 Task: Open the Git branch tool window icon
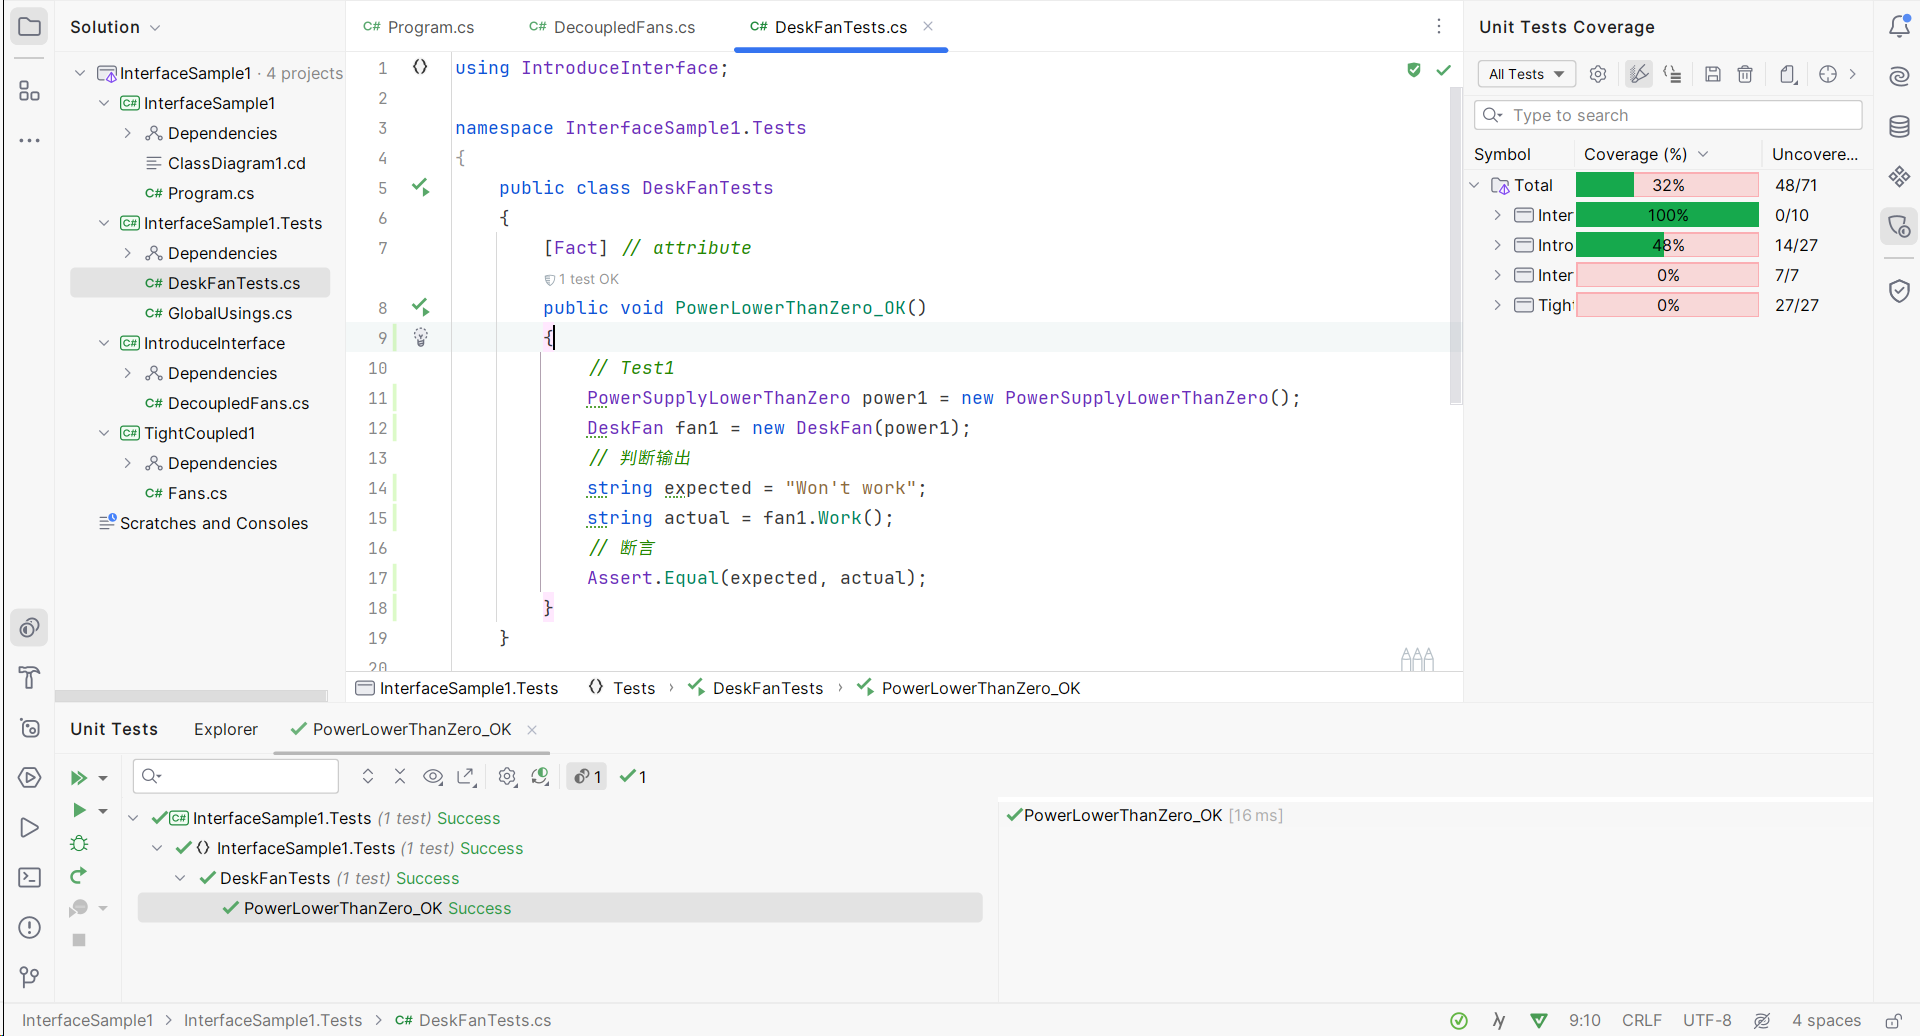[30, 976]
